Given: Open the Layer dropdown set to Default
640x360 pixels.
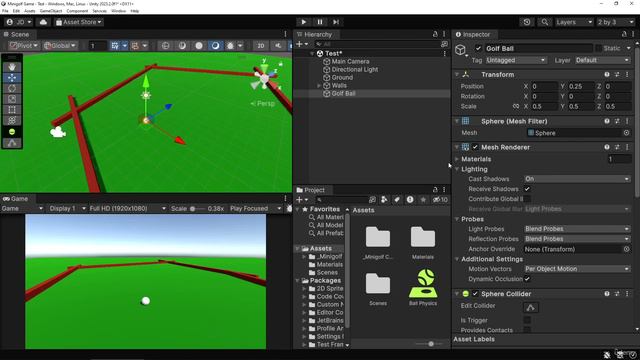Looking at the screenshot, I should tap(602, 60).
